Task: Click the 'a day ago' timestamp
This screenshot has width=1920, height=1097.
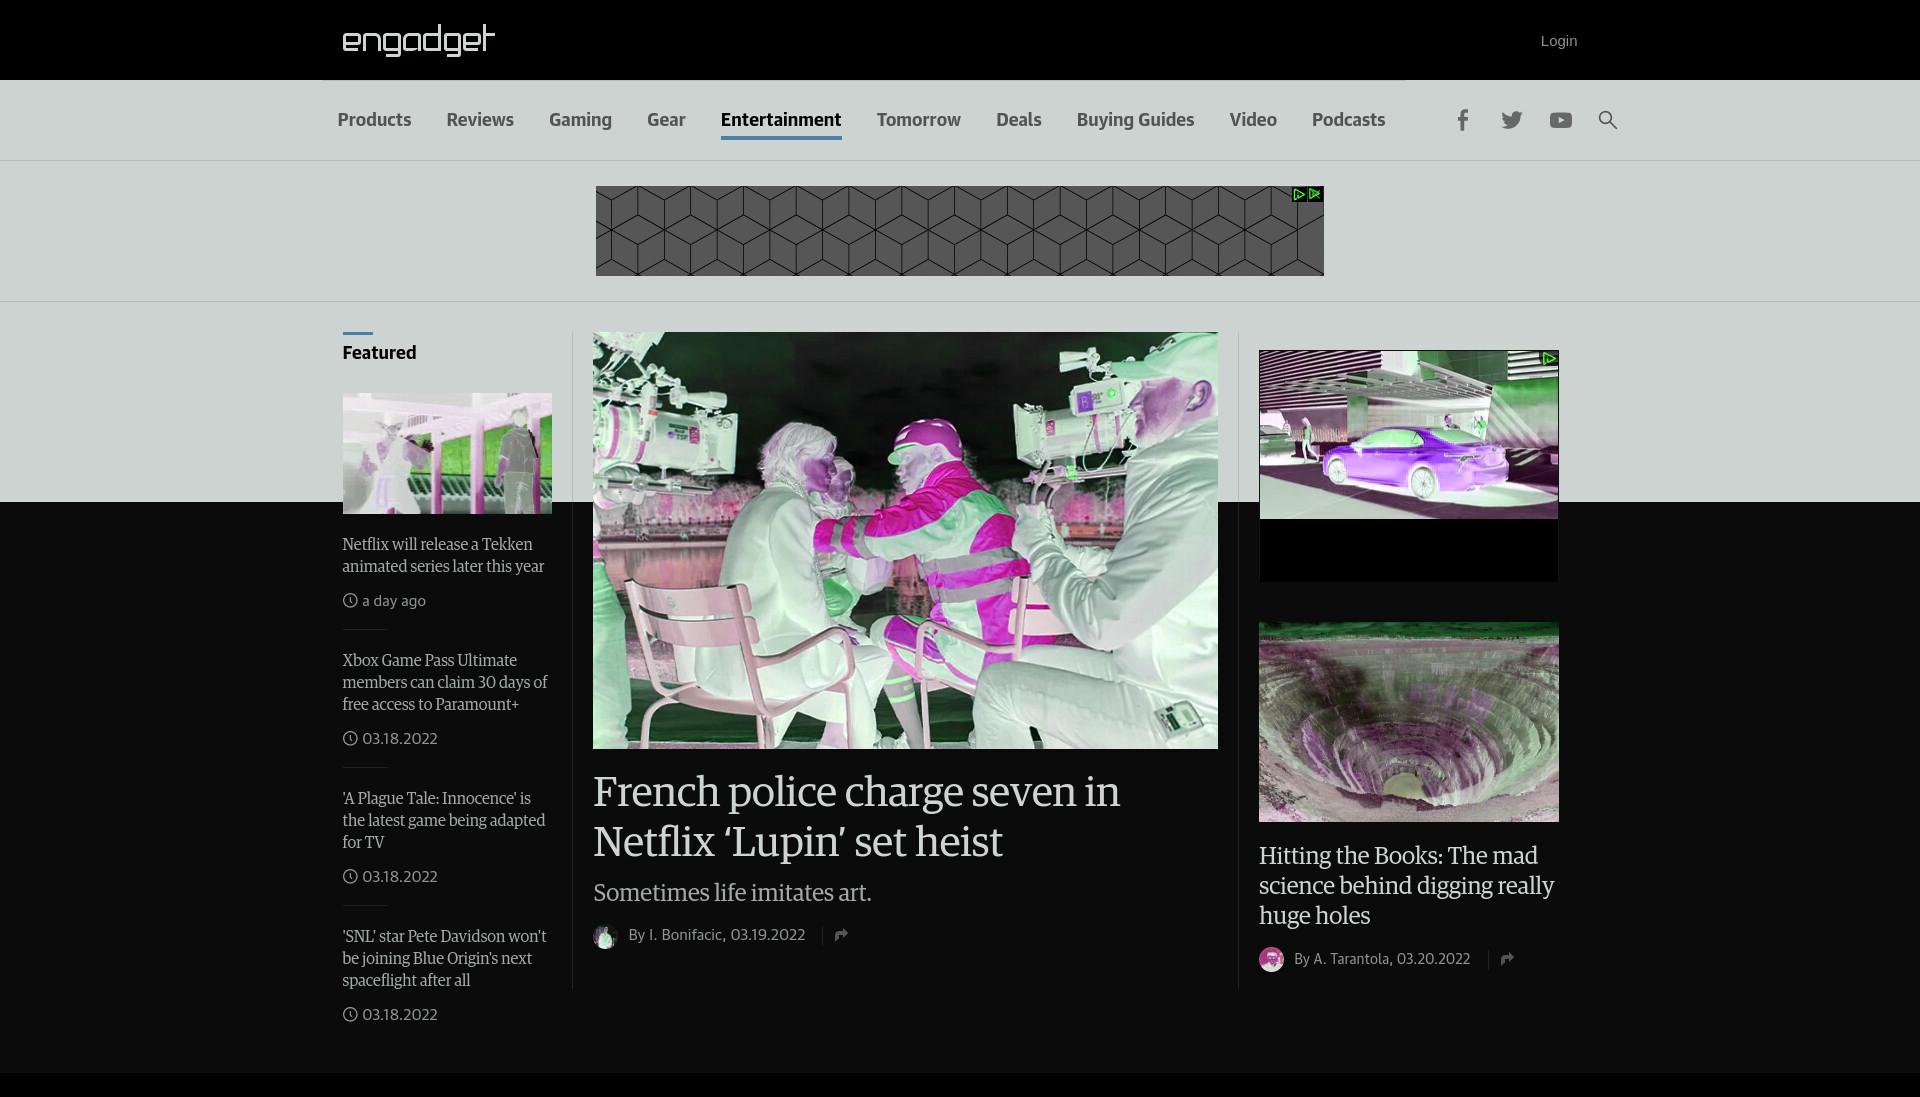Action: tap(393, 601)
